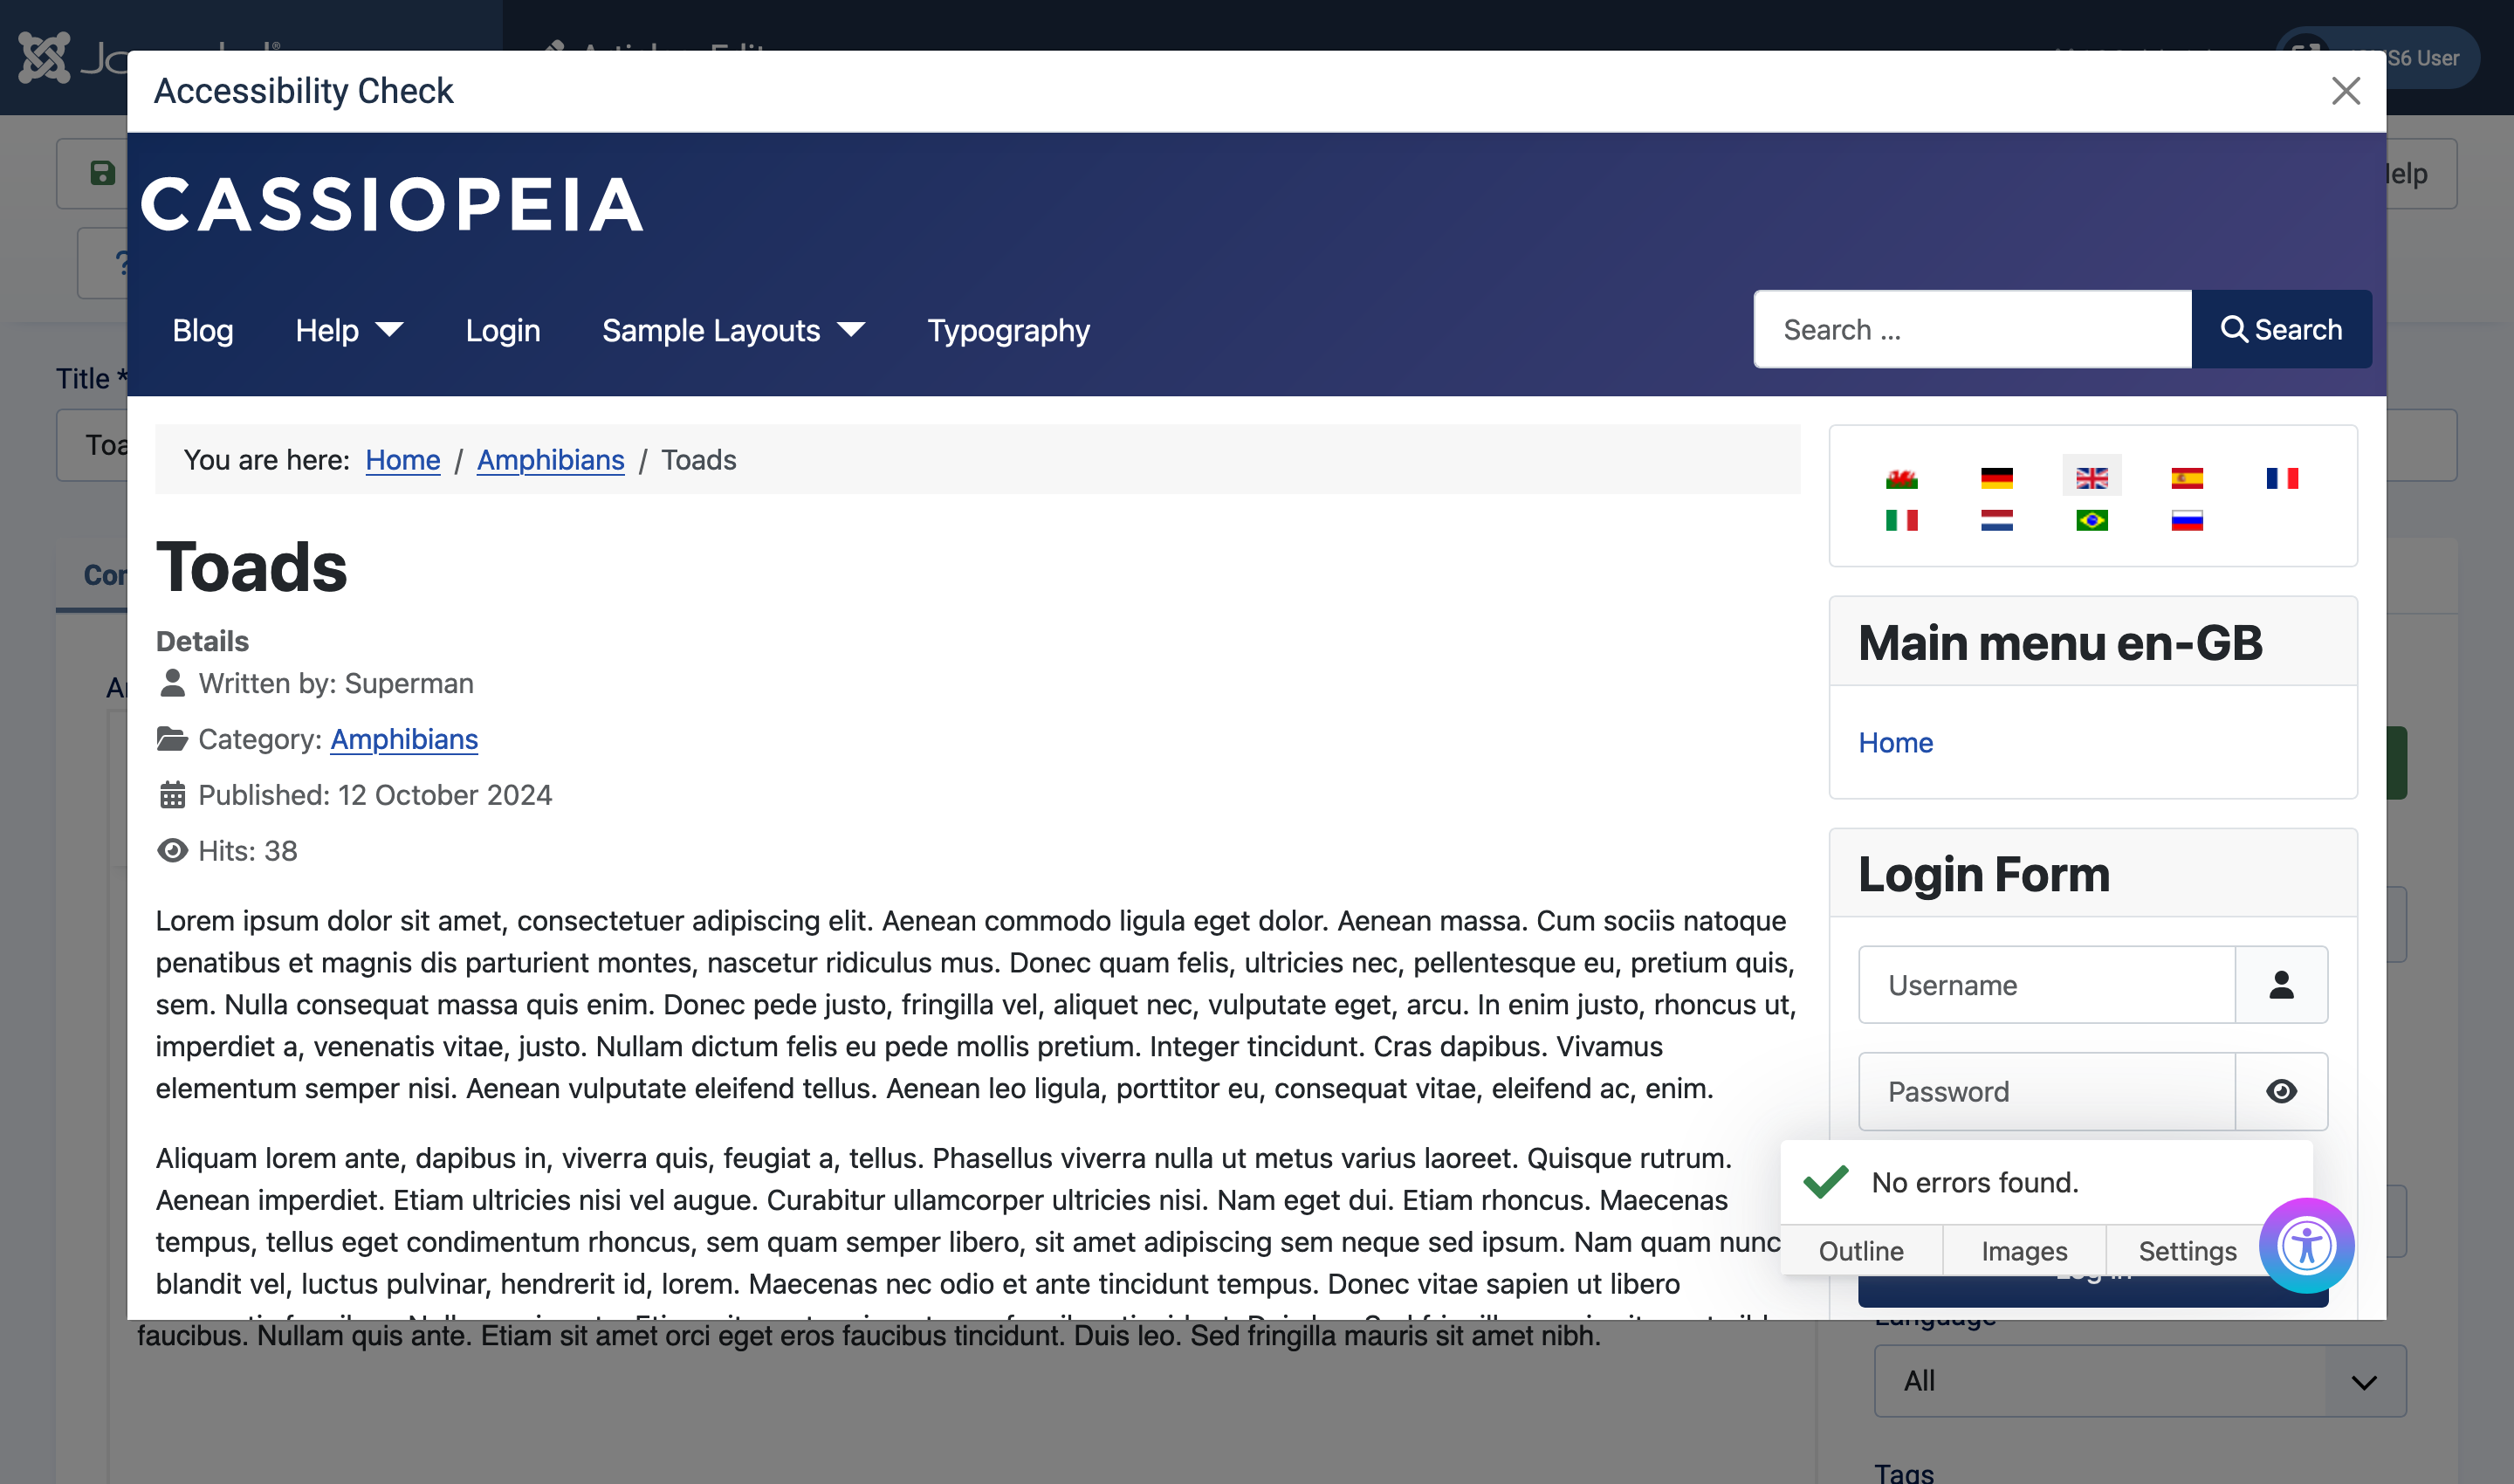Expand the Sample Layouts dropdown
The height and width of the screenshot is (1484, 2514).
732,330
